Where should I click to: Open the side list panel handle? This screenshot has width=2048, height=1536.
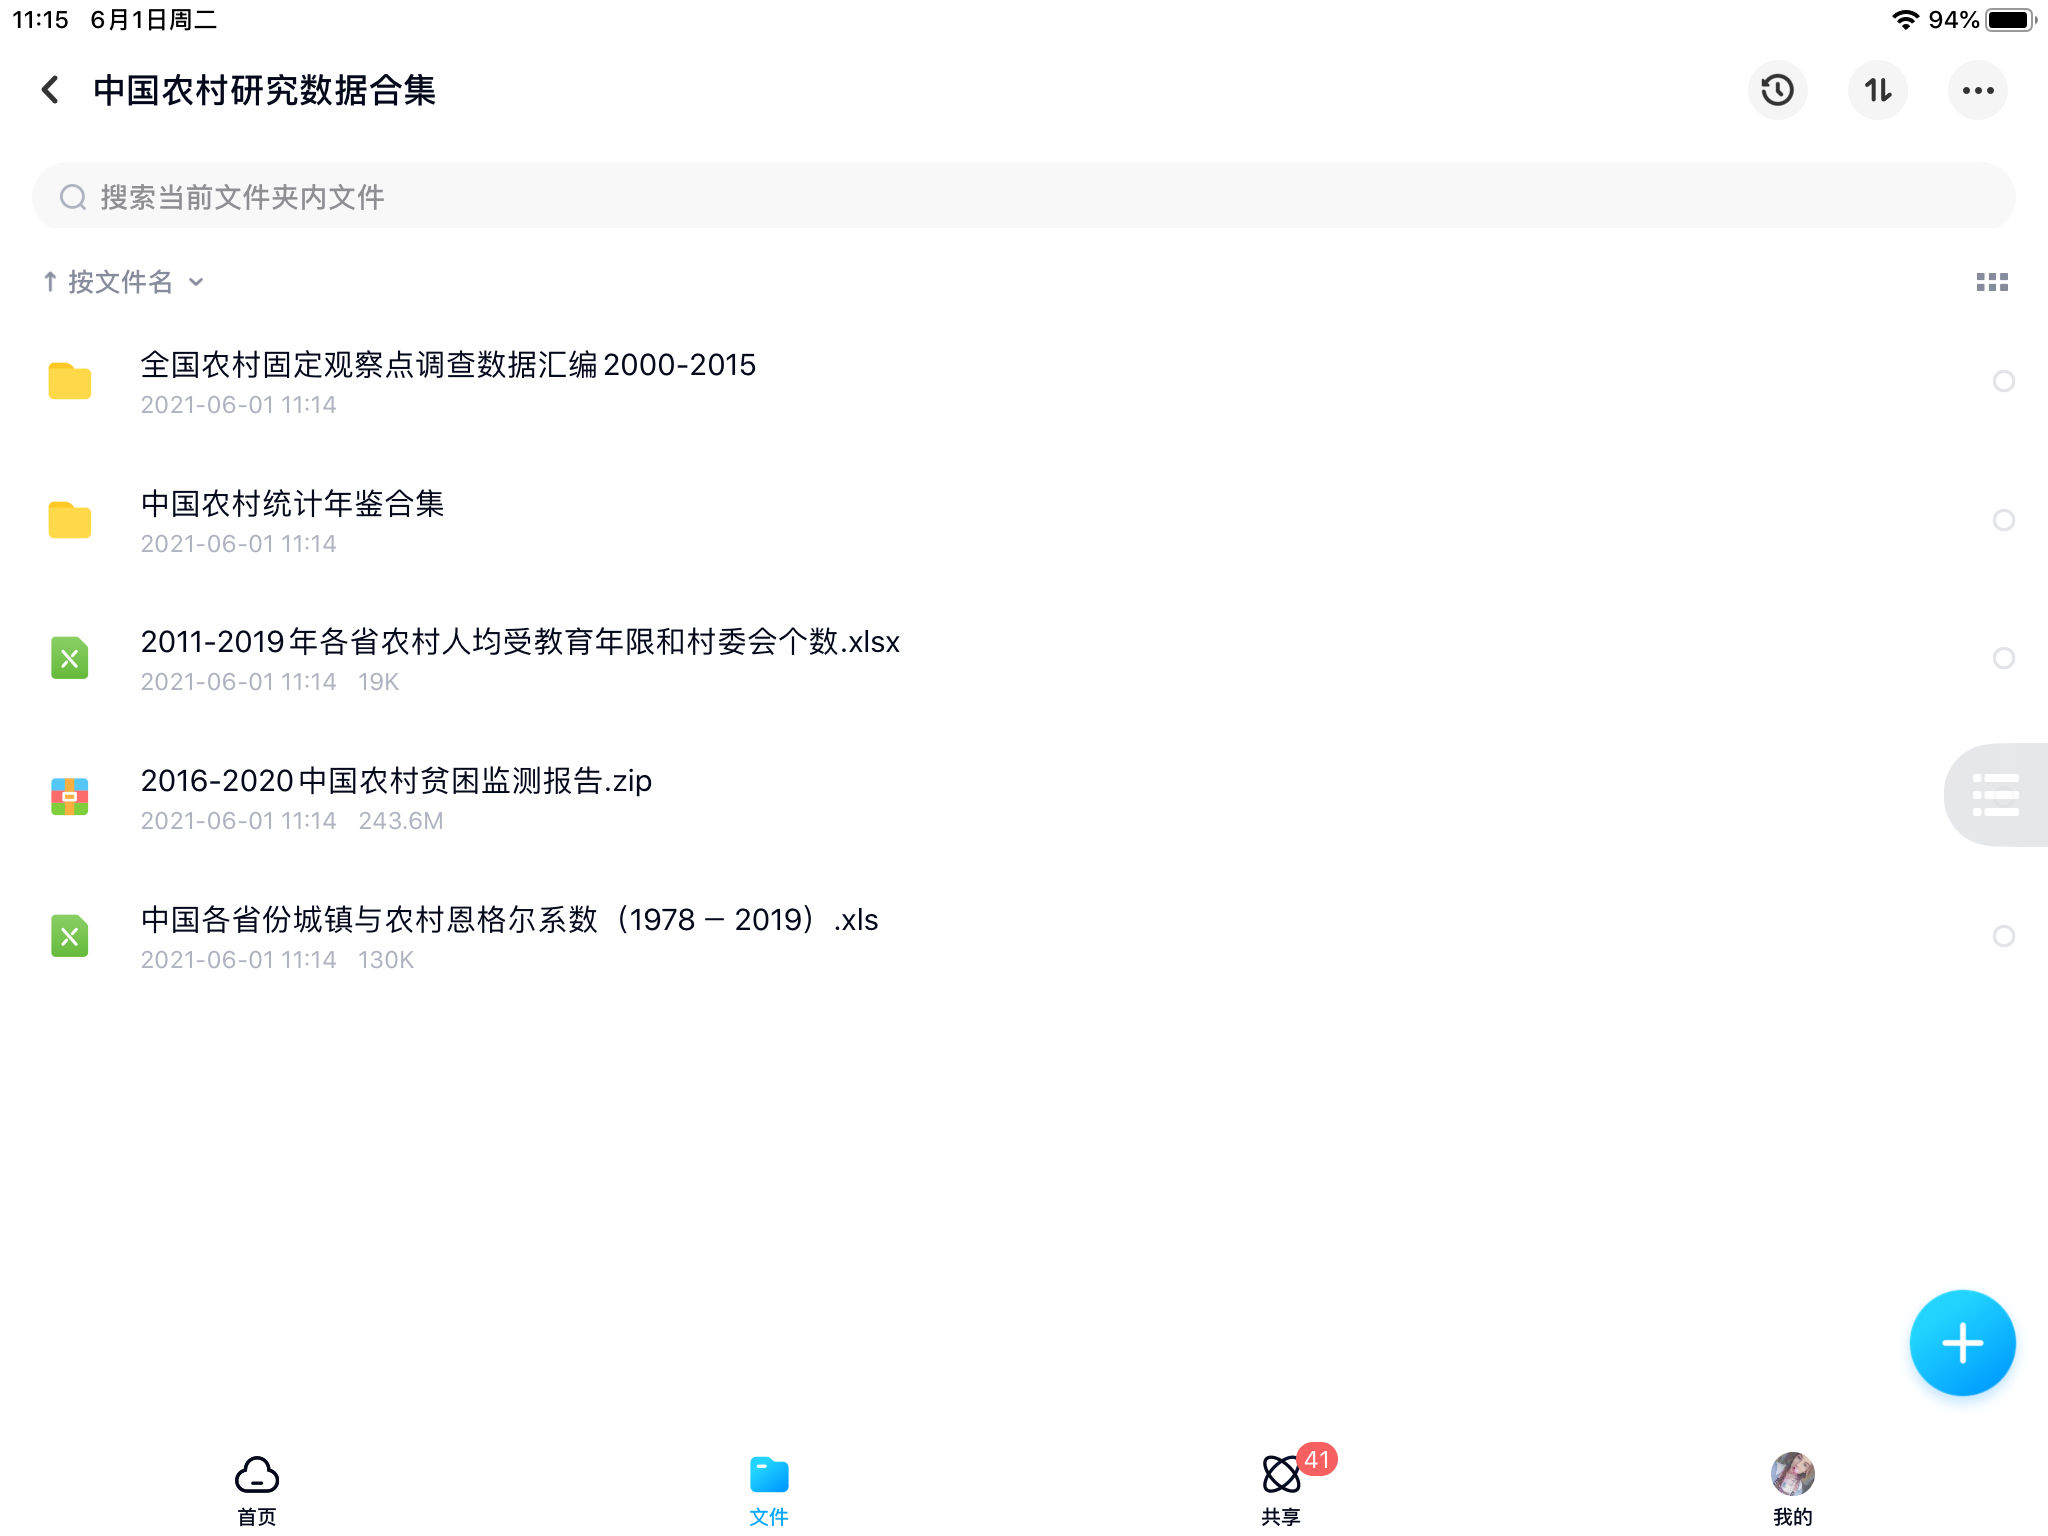tap(1995, 795)
